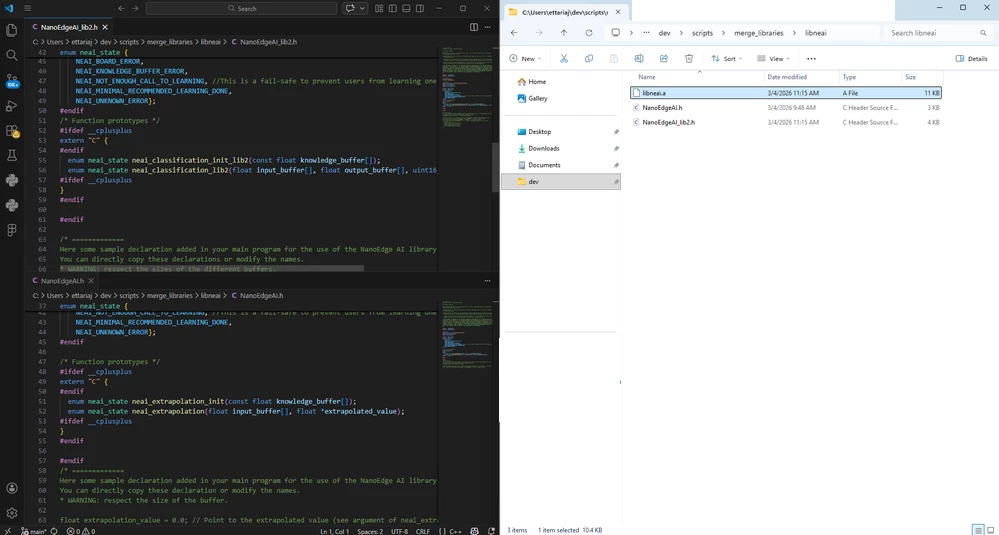Screen dimensions: 999x535
Task: Click the Delete trash icon in Explorer
Action: click(689, 59)
